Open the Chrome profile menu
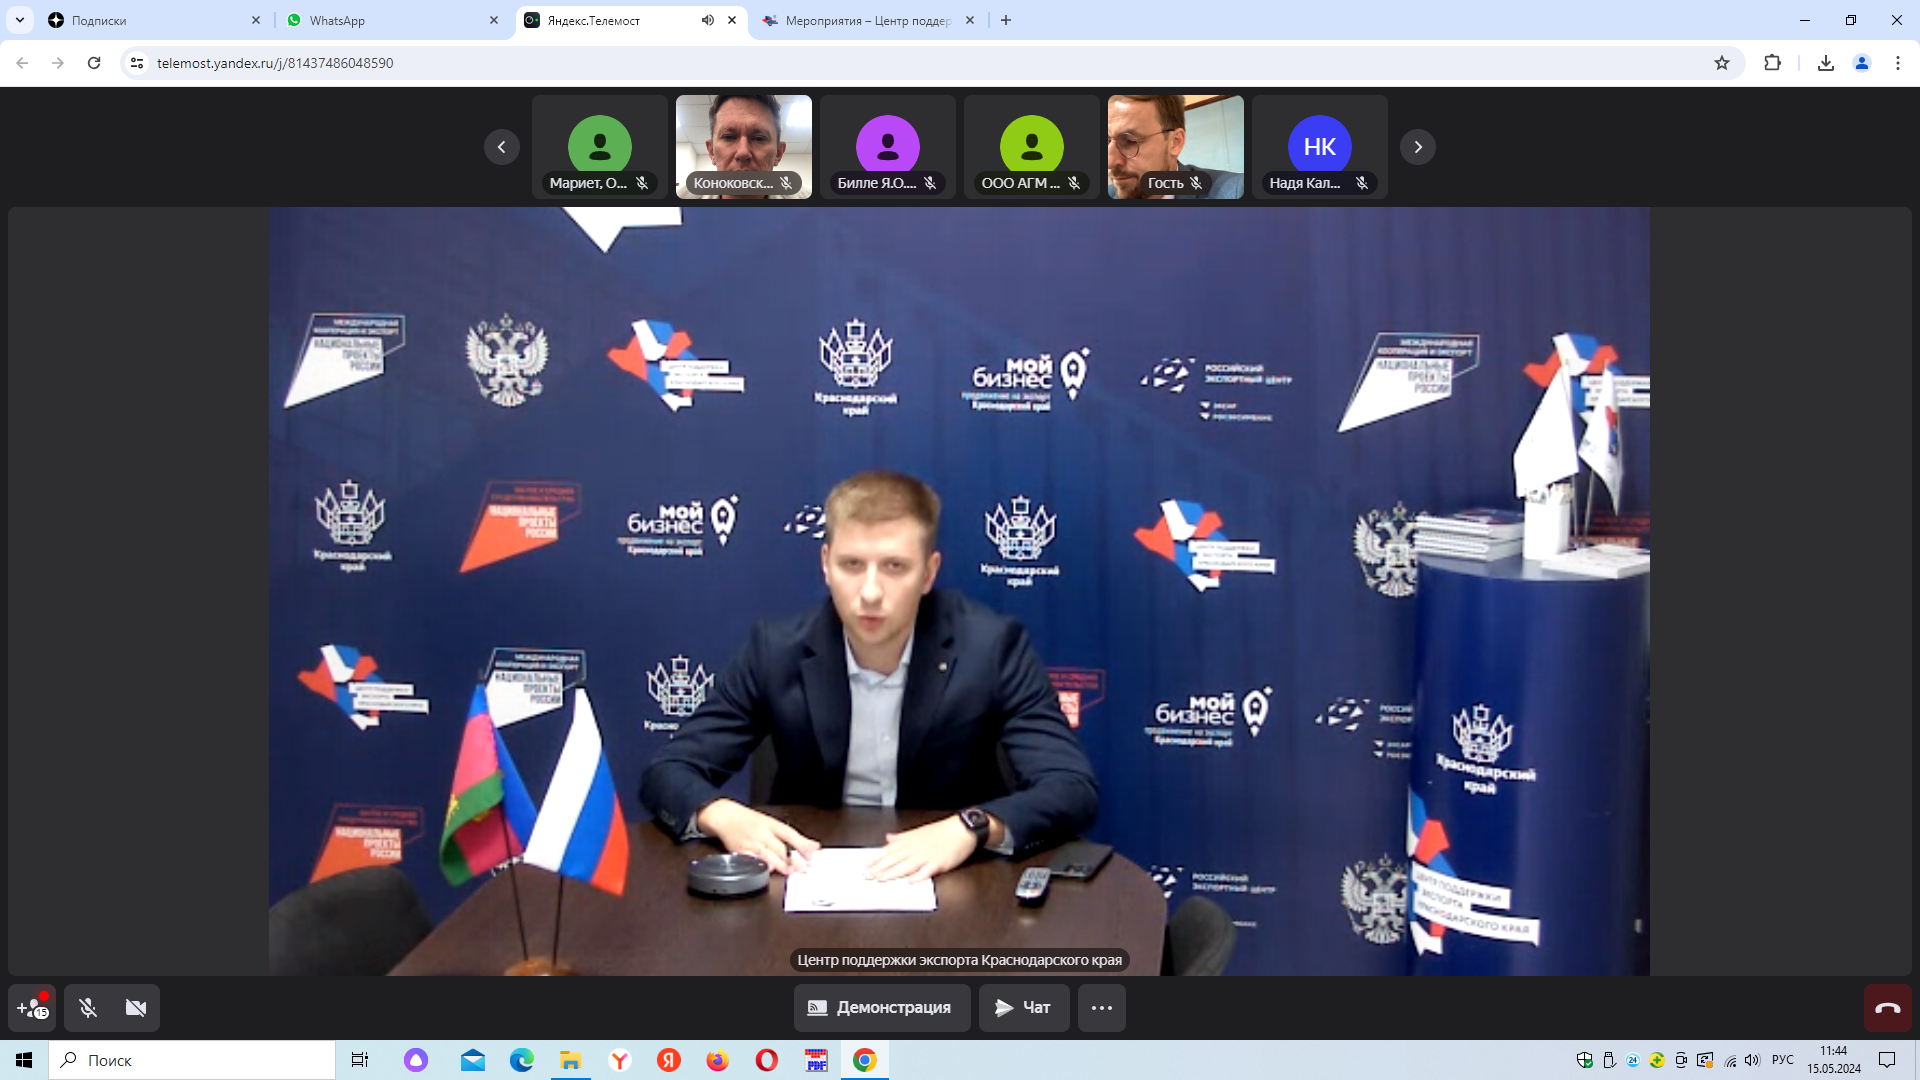The width and height of the screenshot is (1920, 1080). pos(1862,63)
